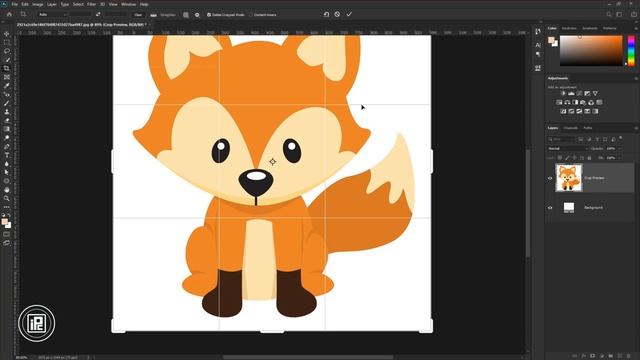Click the Straighten level icon

pyautogui.click(x=153, y=15)
